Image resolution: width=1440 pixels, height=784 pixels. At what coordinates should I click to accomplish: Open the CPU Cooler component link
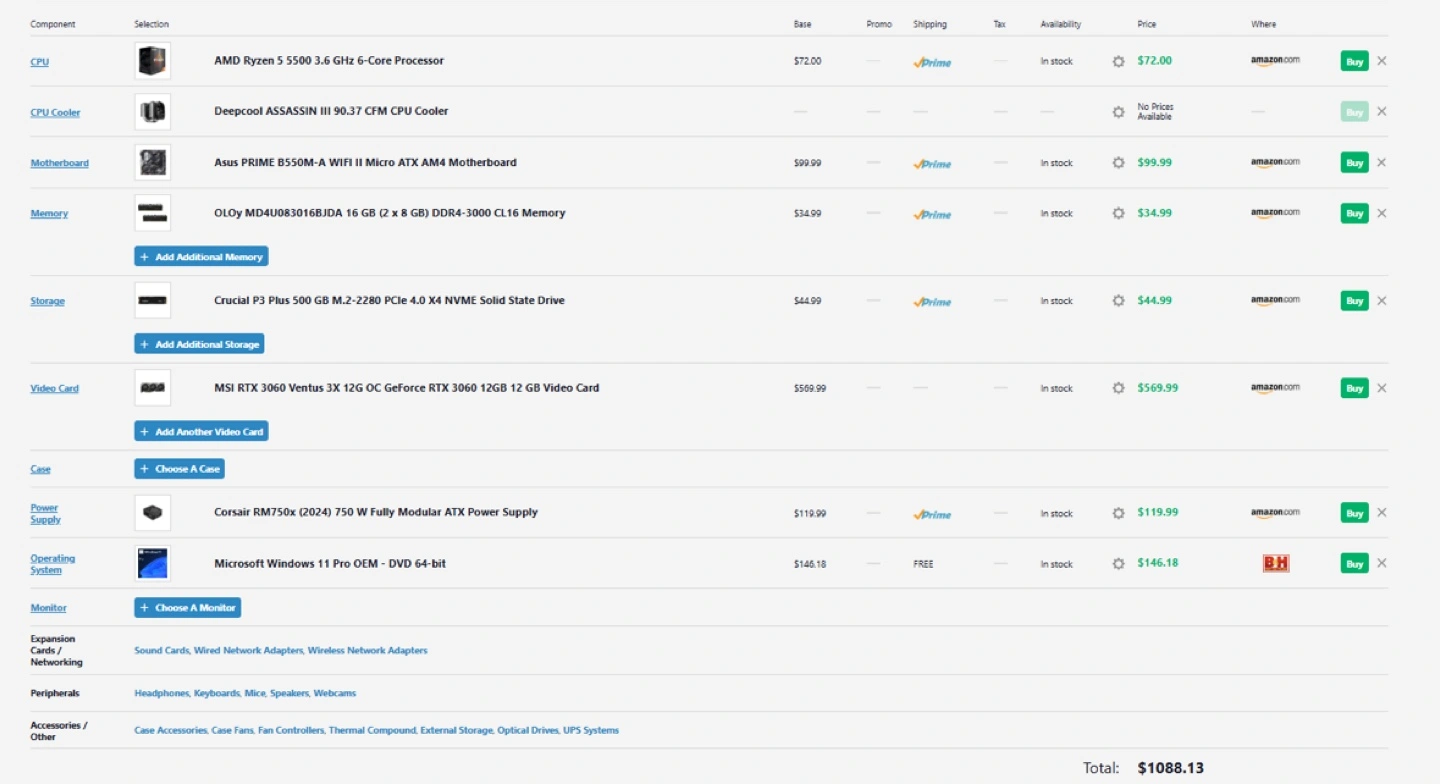[x=55, y=113]
